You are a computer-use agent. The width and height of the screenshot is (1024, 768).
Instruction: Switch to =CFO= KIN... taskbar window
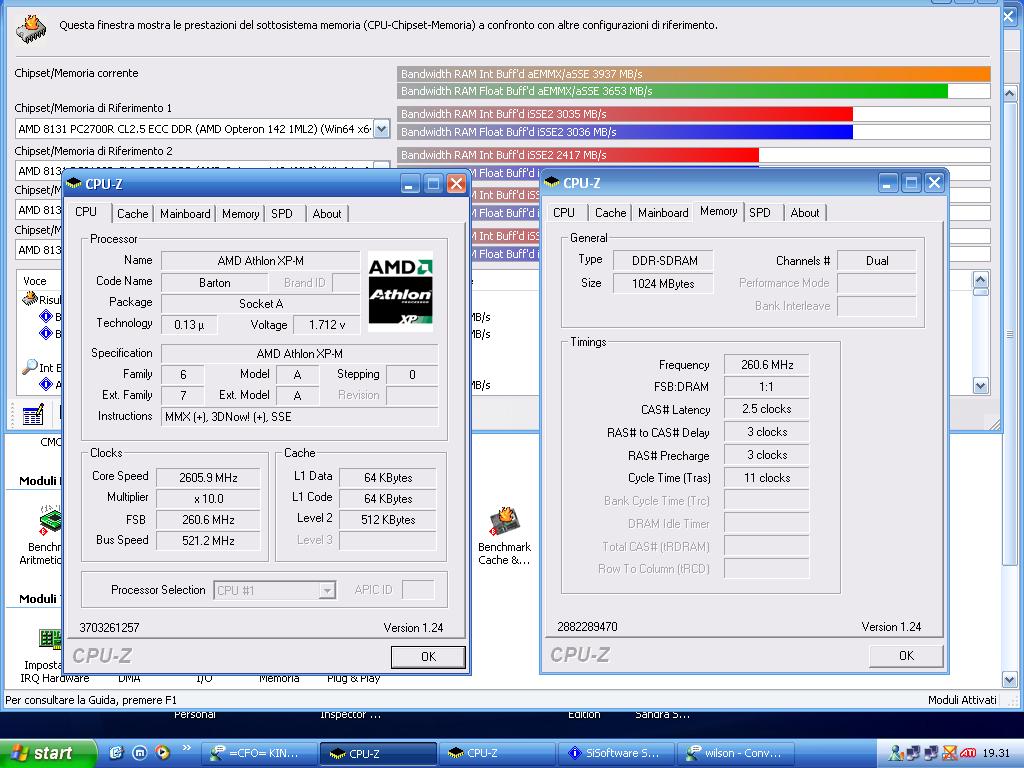258,753
